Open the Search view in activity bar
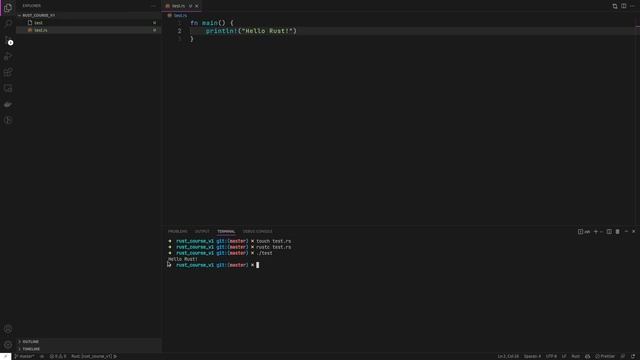This screenshot has height=360, width=640. (8, 23)
